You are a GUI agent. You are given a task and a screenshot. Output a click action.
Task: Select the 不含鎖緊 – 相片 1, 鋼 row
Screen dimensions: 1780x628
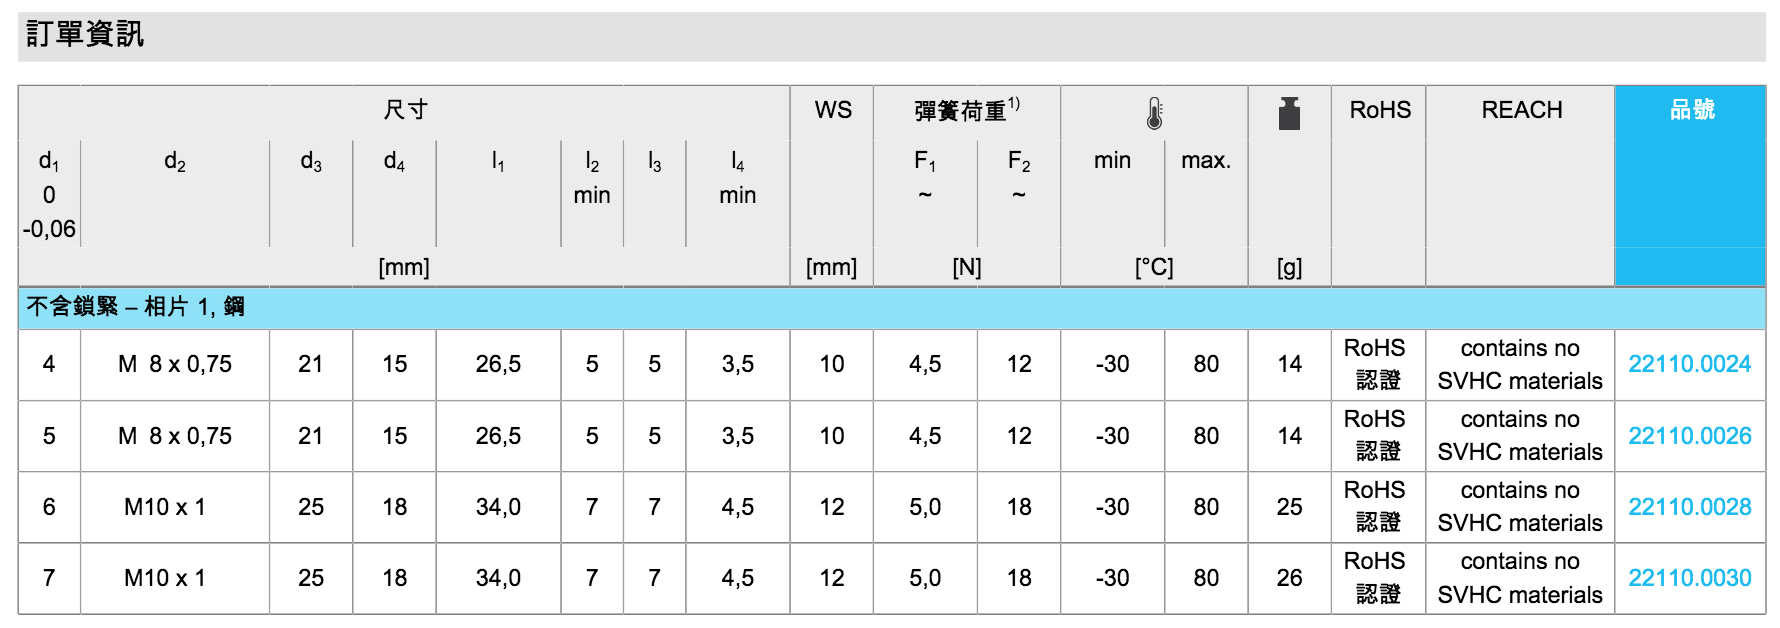click(x=136, y=307)
